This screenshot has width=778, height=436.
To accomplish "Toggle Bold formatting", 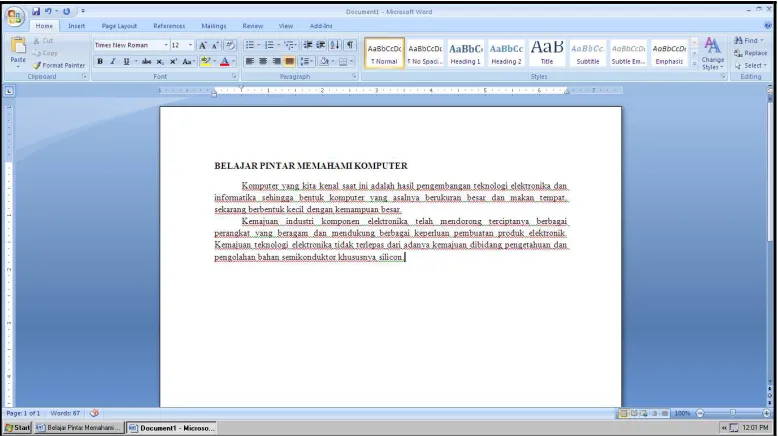I will click(x=100, y=62).
